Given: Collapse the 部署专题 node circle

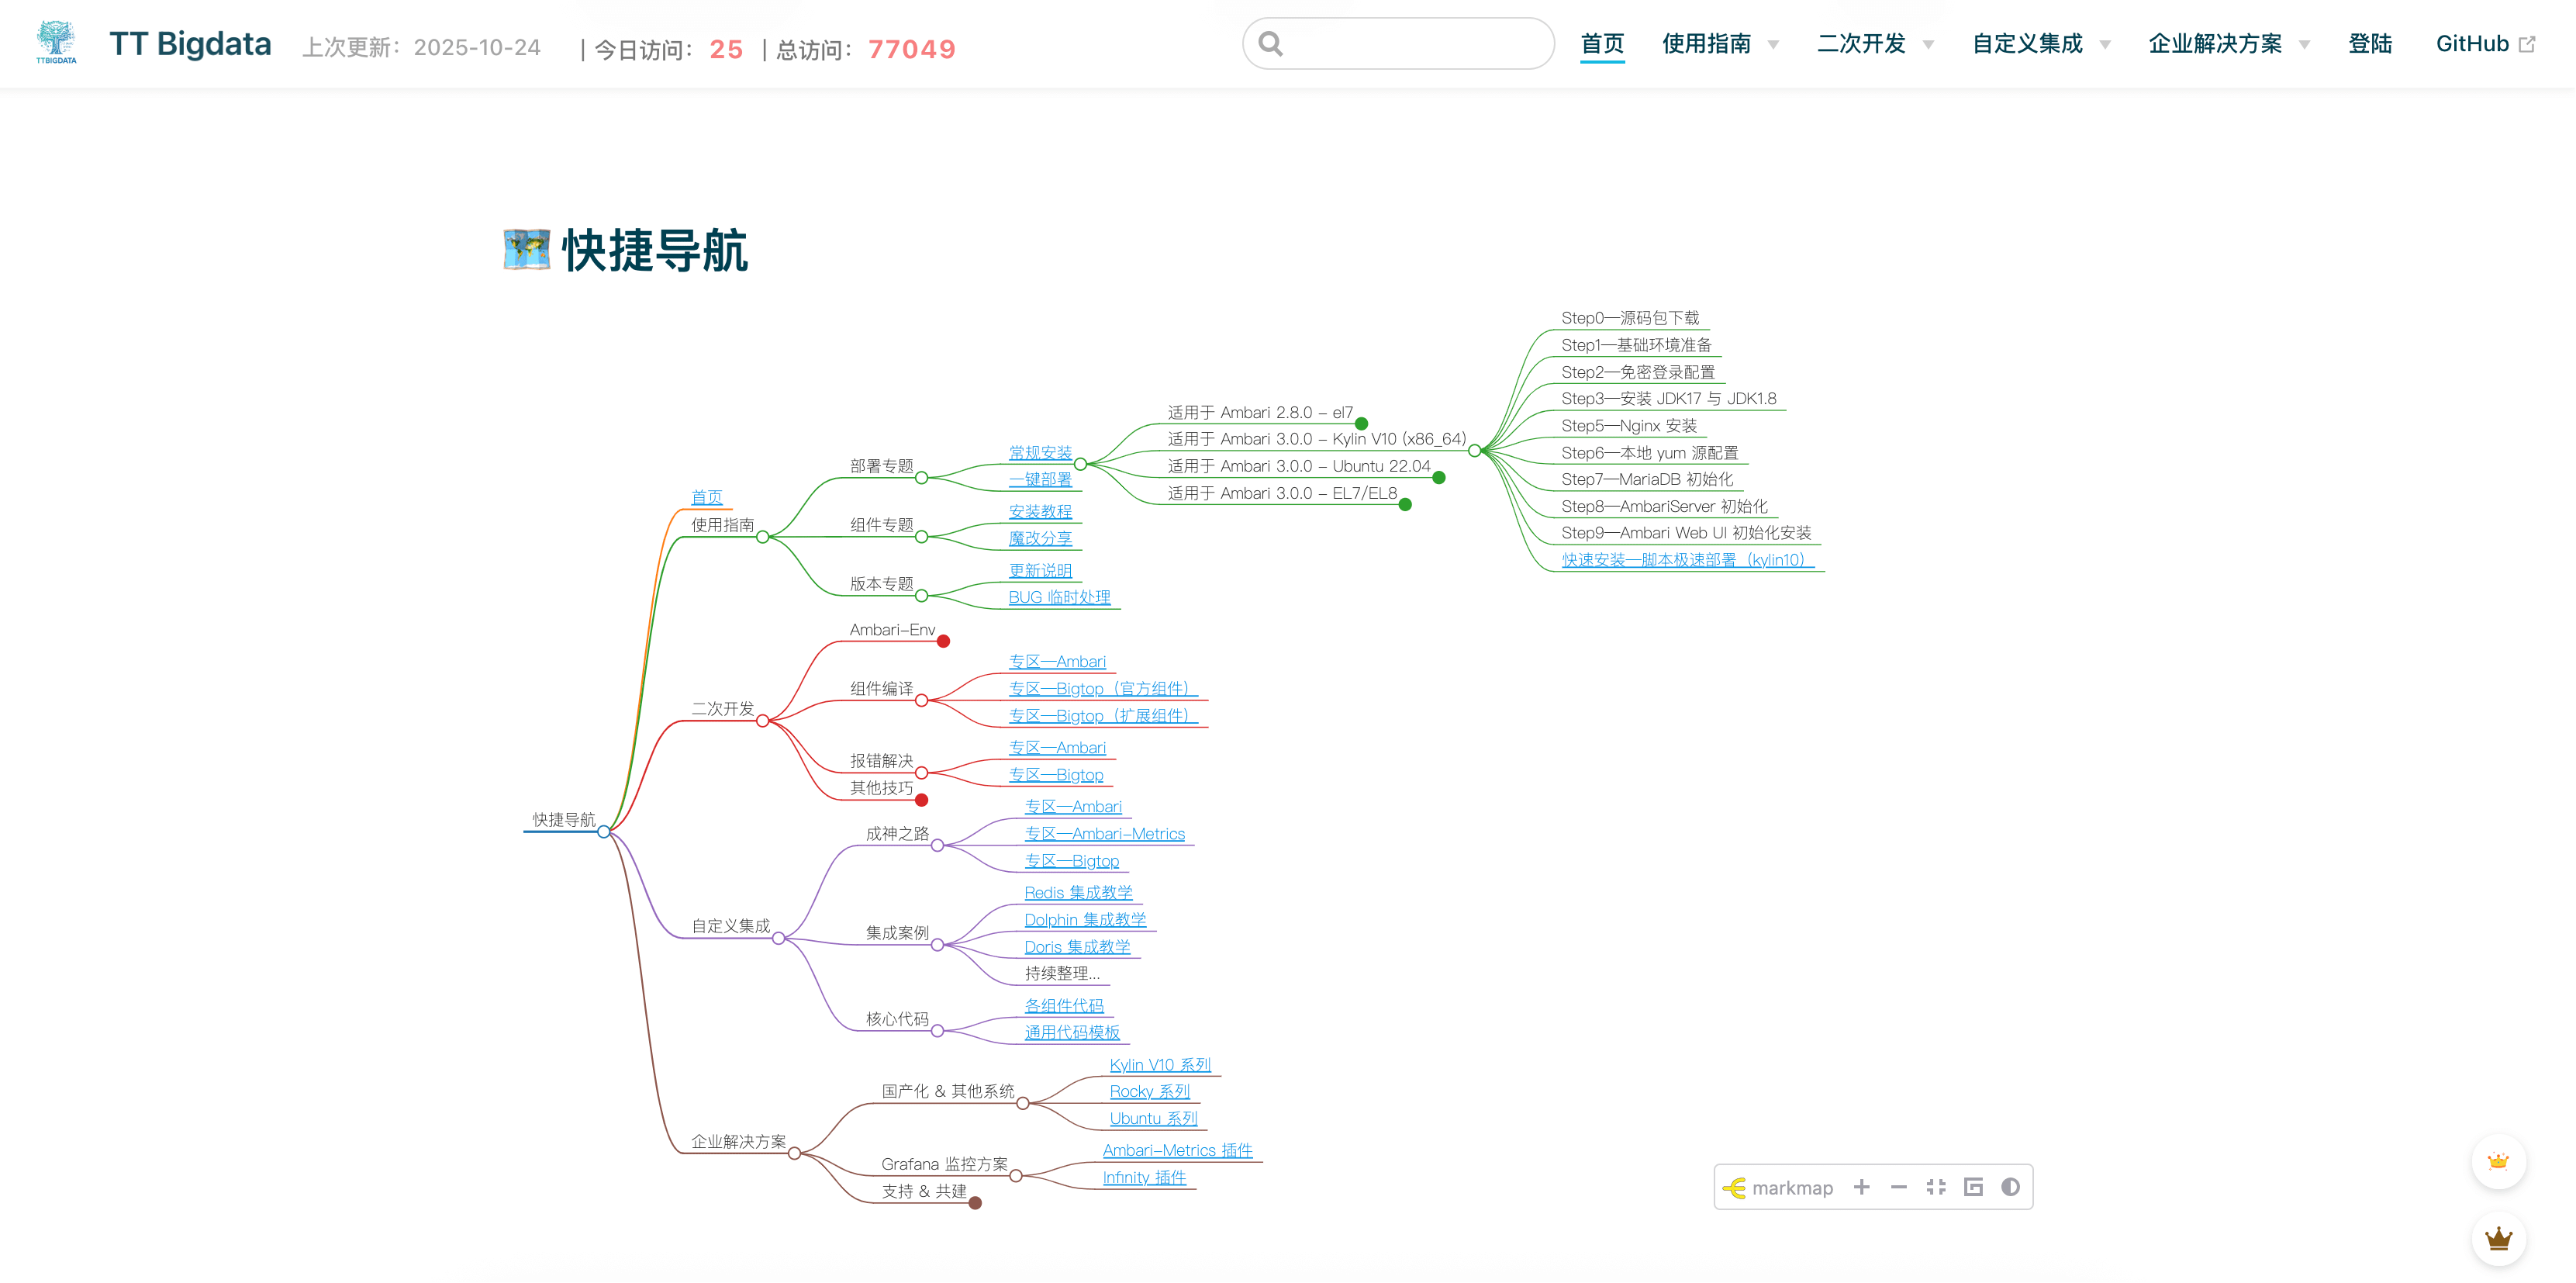Looking at the screenshot, I should click(x=921, y=478).
